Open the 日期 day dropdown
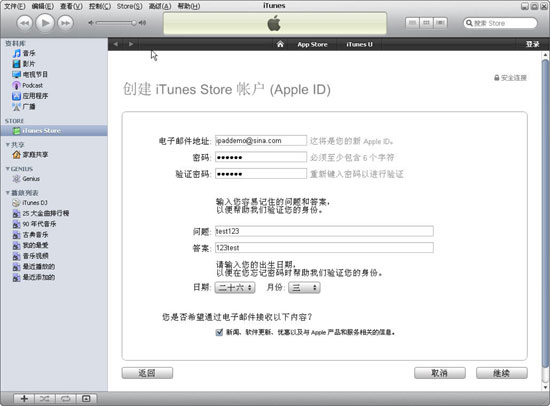550x406 pixels. point(235,287)
